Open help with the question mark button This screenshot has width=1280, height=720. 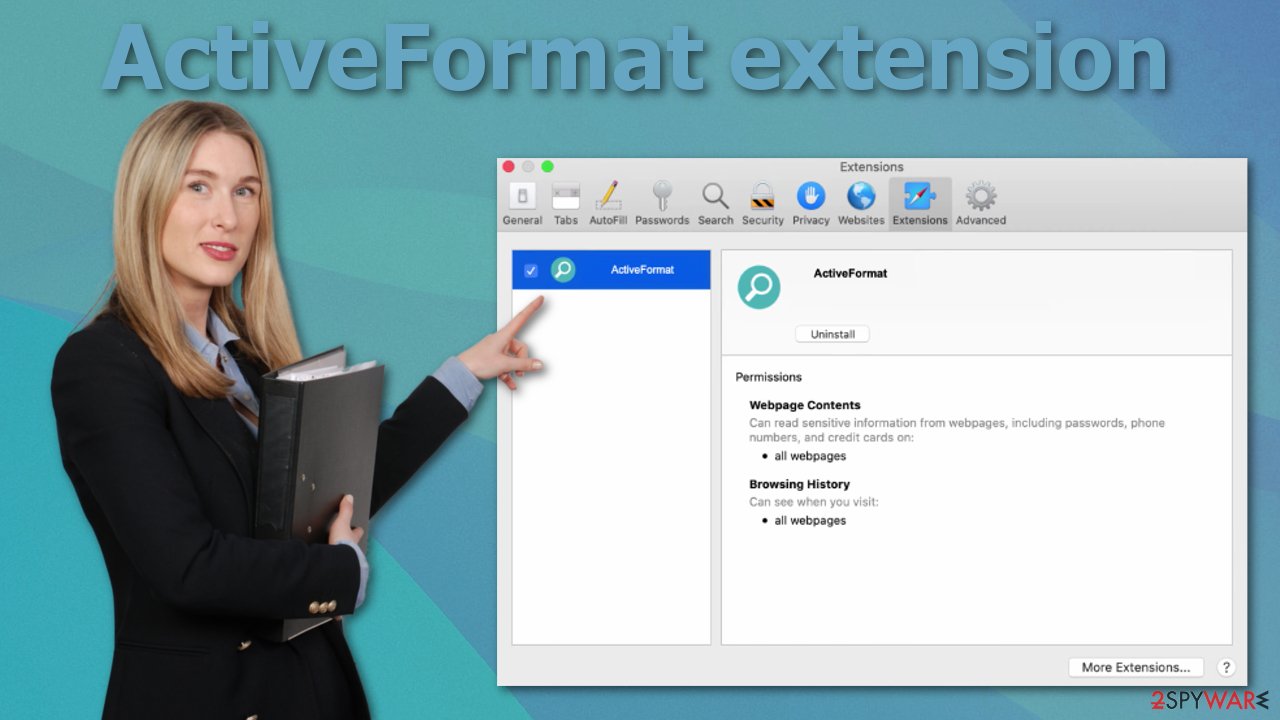(1226, 667)
